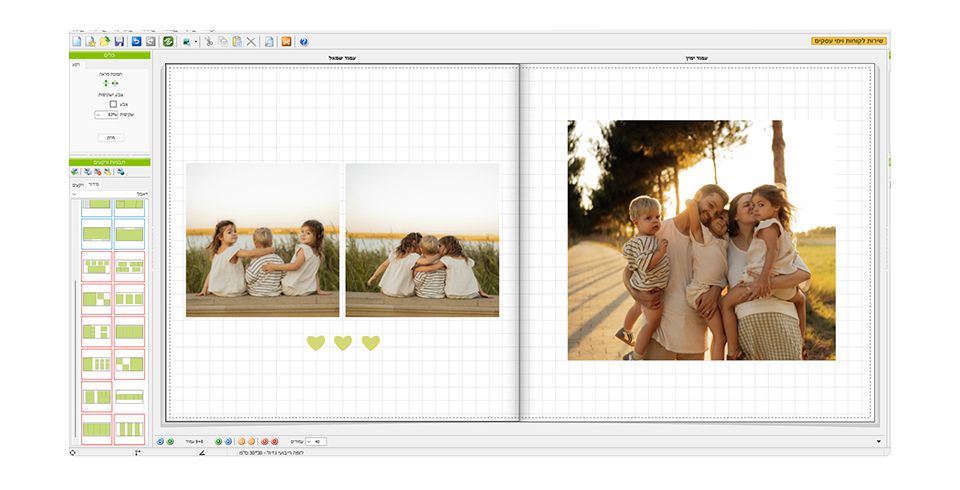Open help with the blue question mark
The height and width of the screenshot is (490, 960).
(304, 42)
